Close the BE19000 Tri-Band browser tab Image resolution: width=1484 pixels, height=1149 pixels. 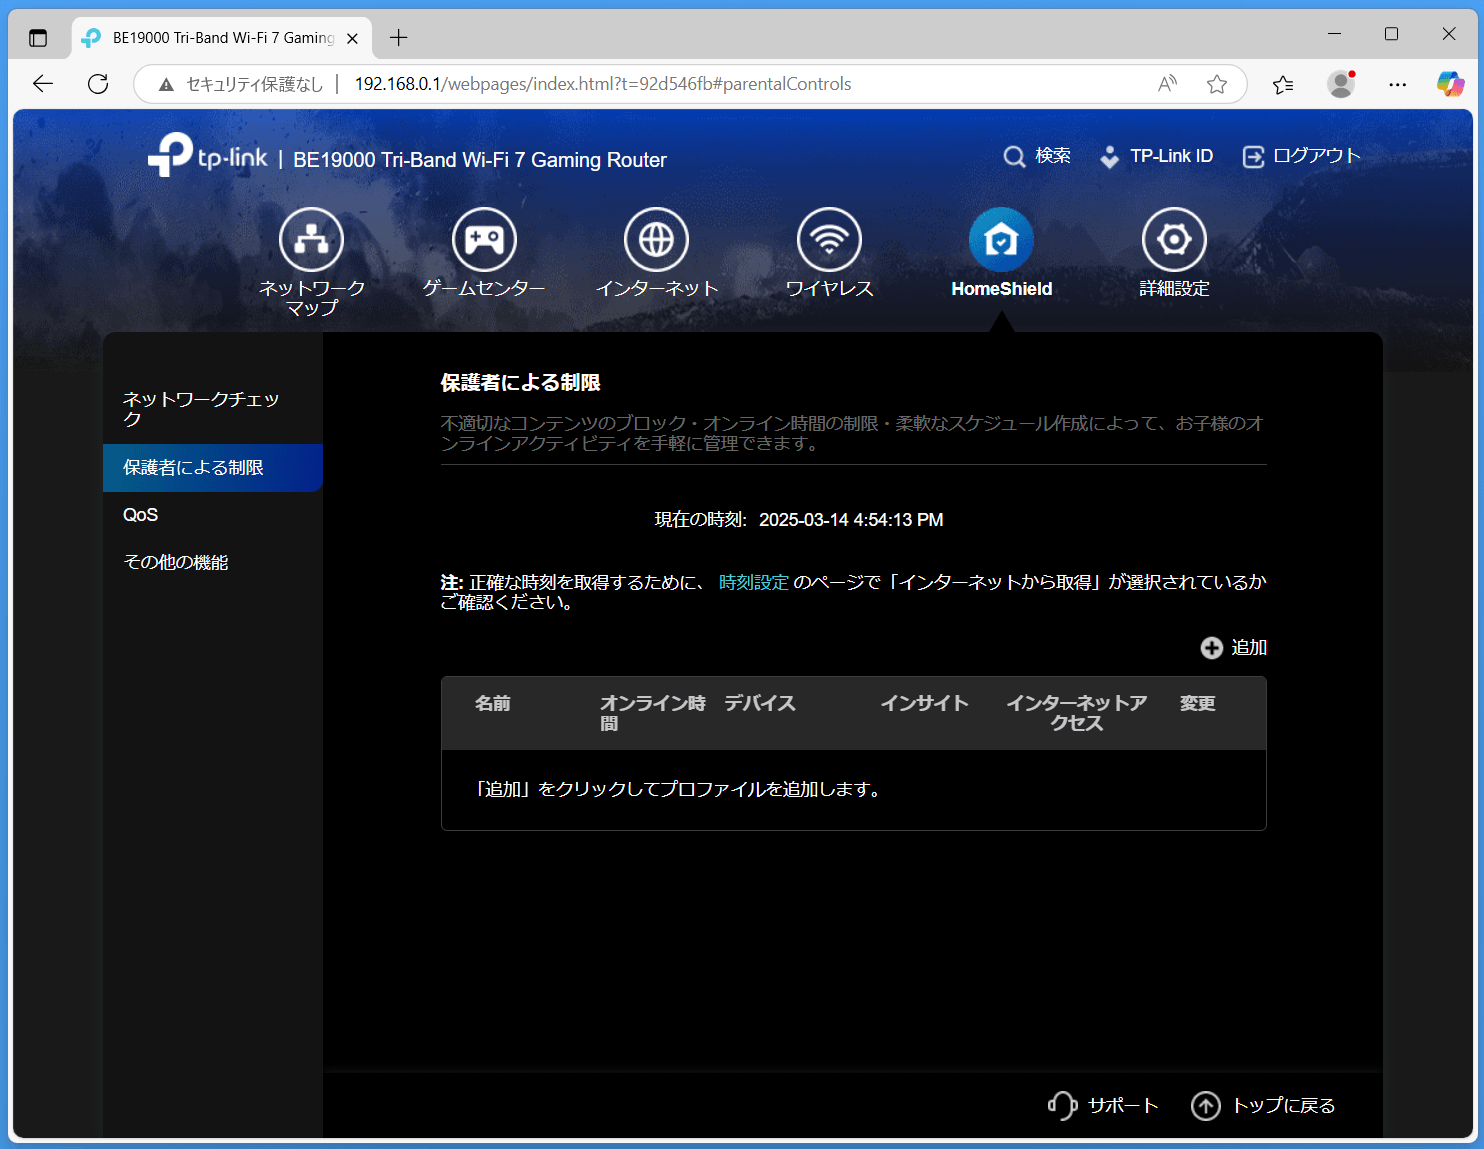[352, 38]
